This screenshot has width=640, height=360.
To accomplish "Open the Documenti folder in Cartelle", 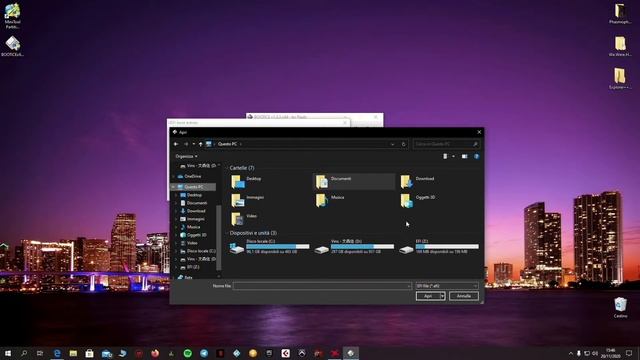I will (354, 181).
